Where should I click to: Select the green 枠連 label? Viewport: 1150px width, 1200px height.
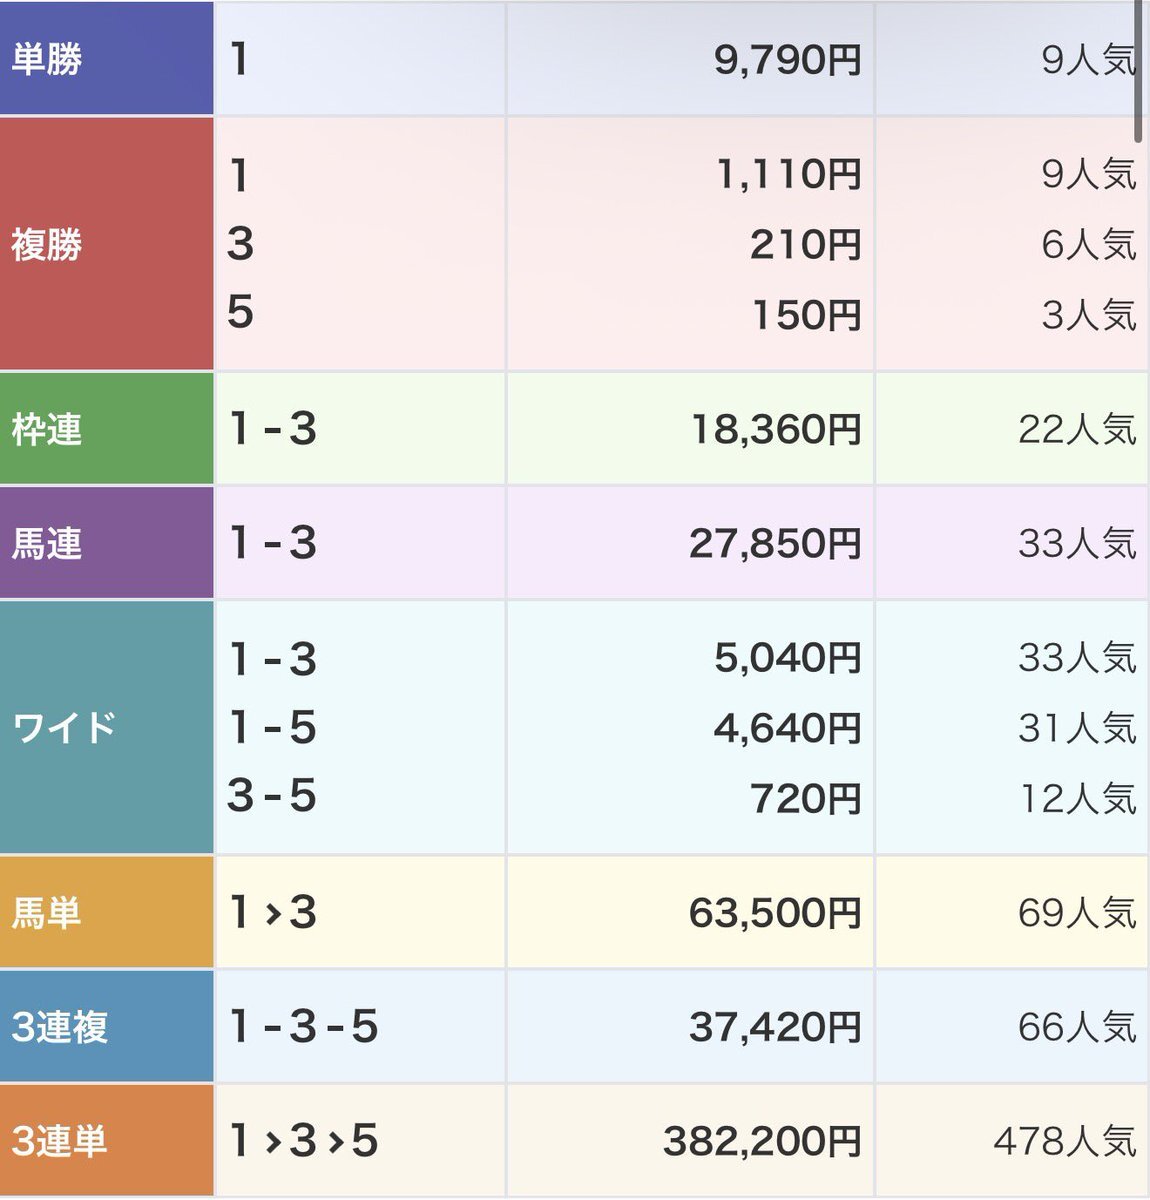click(x=47, y=430)
